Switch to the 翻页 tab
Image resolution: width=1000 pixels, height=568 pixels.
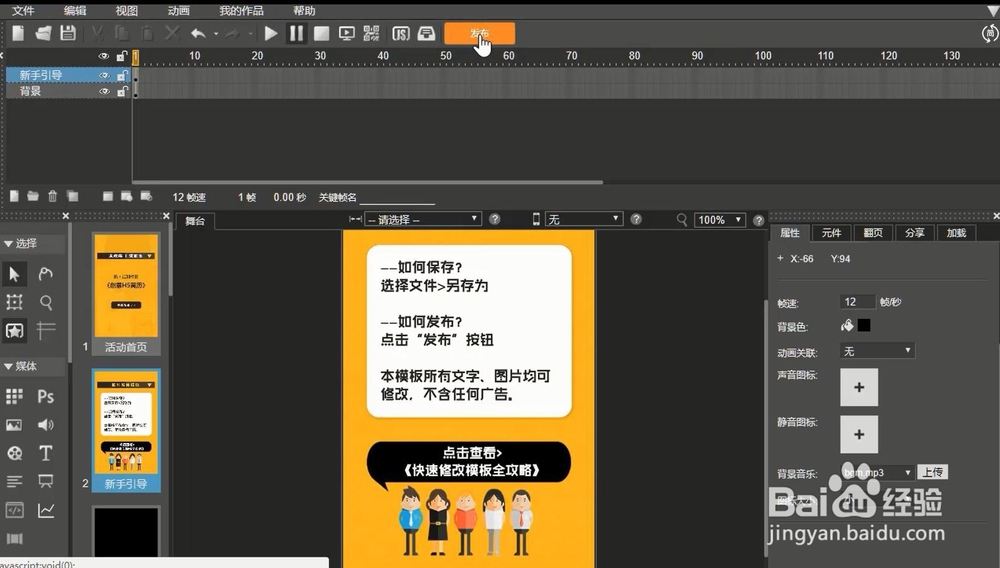pyautogui.click(x=872, y=233)
